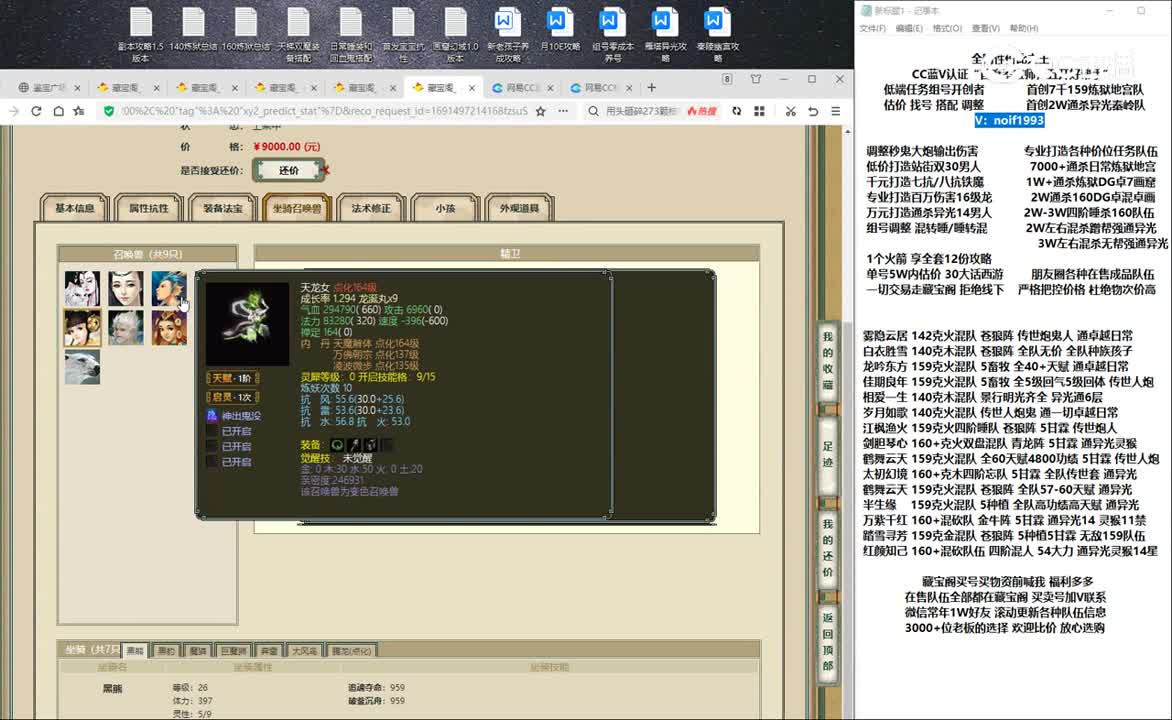Click the 我的还价 side button
This screenshot has height=720, width=1172.
pos(827,548)
